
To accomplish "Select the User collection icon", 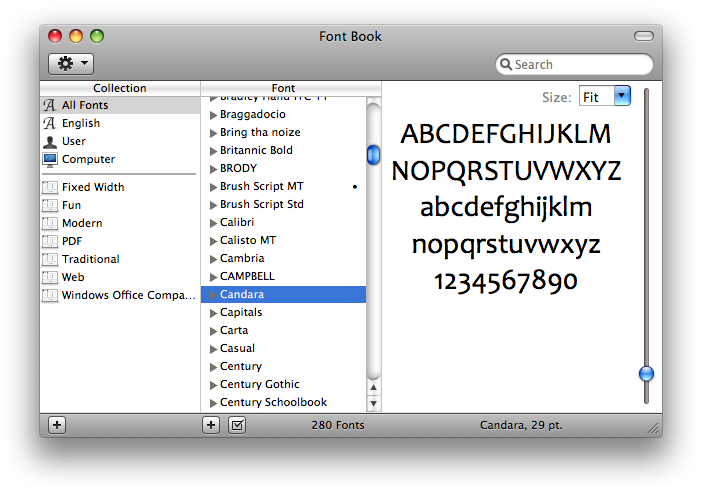I will pyautogui.click(x=50, y=141).
